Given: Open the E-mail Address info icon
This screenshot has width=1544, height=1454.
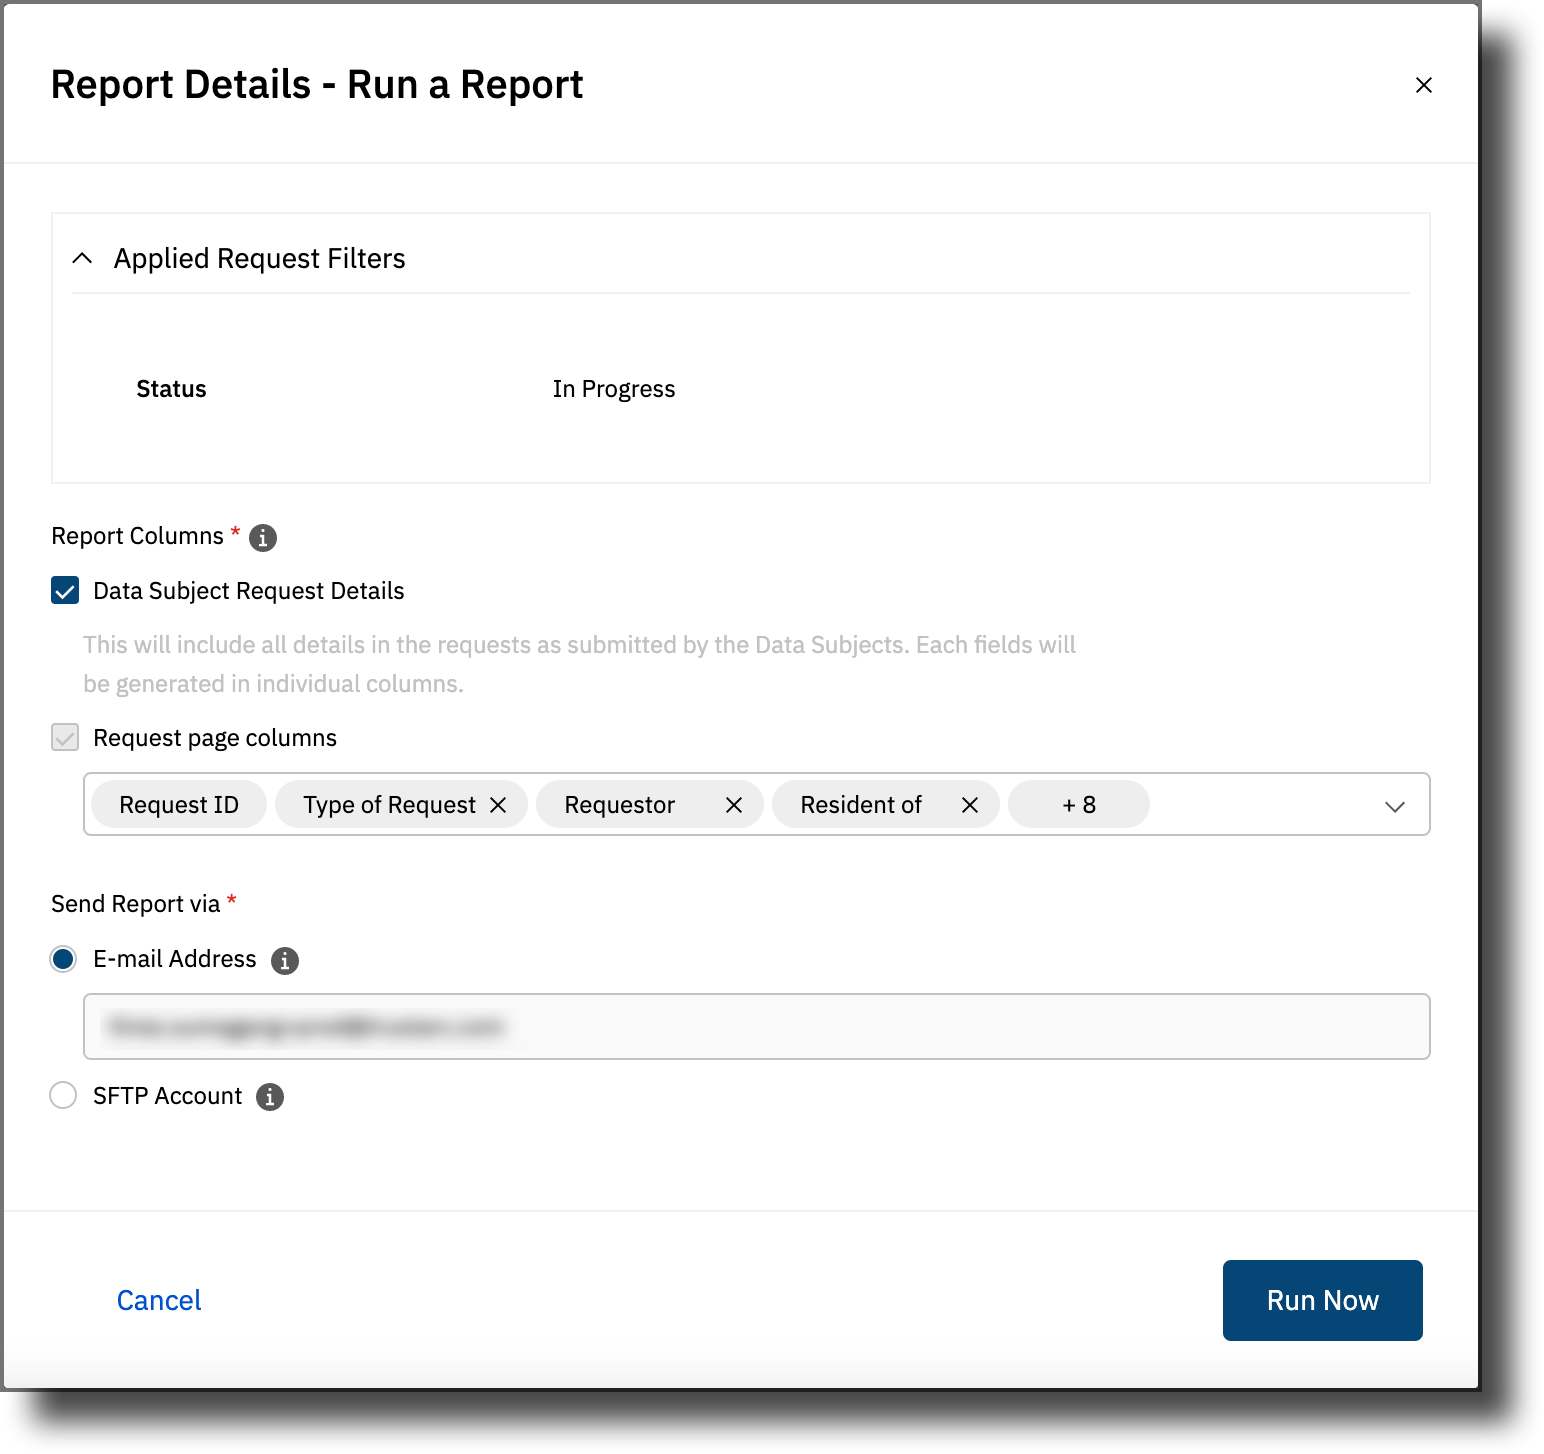Looking at the screenshot, I should click(285, 961).
